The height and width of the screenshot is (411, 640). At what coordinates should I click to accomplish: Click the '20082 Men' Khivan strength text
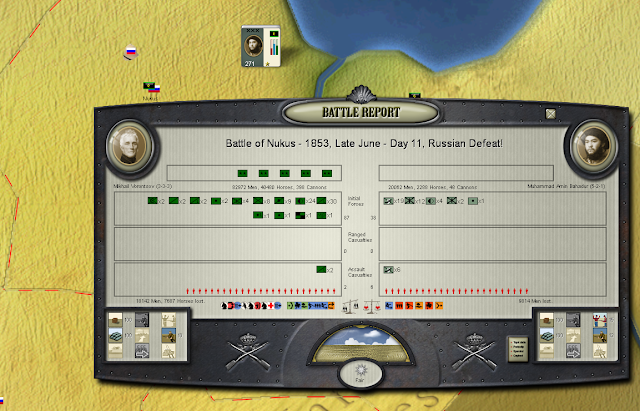tap(433, 187)
